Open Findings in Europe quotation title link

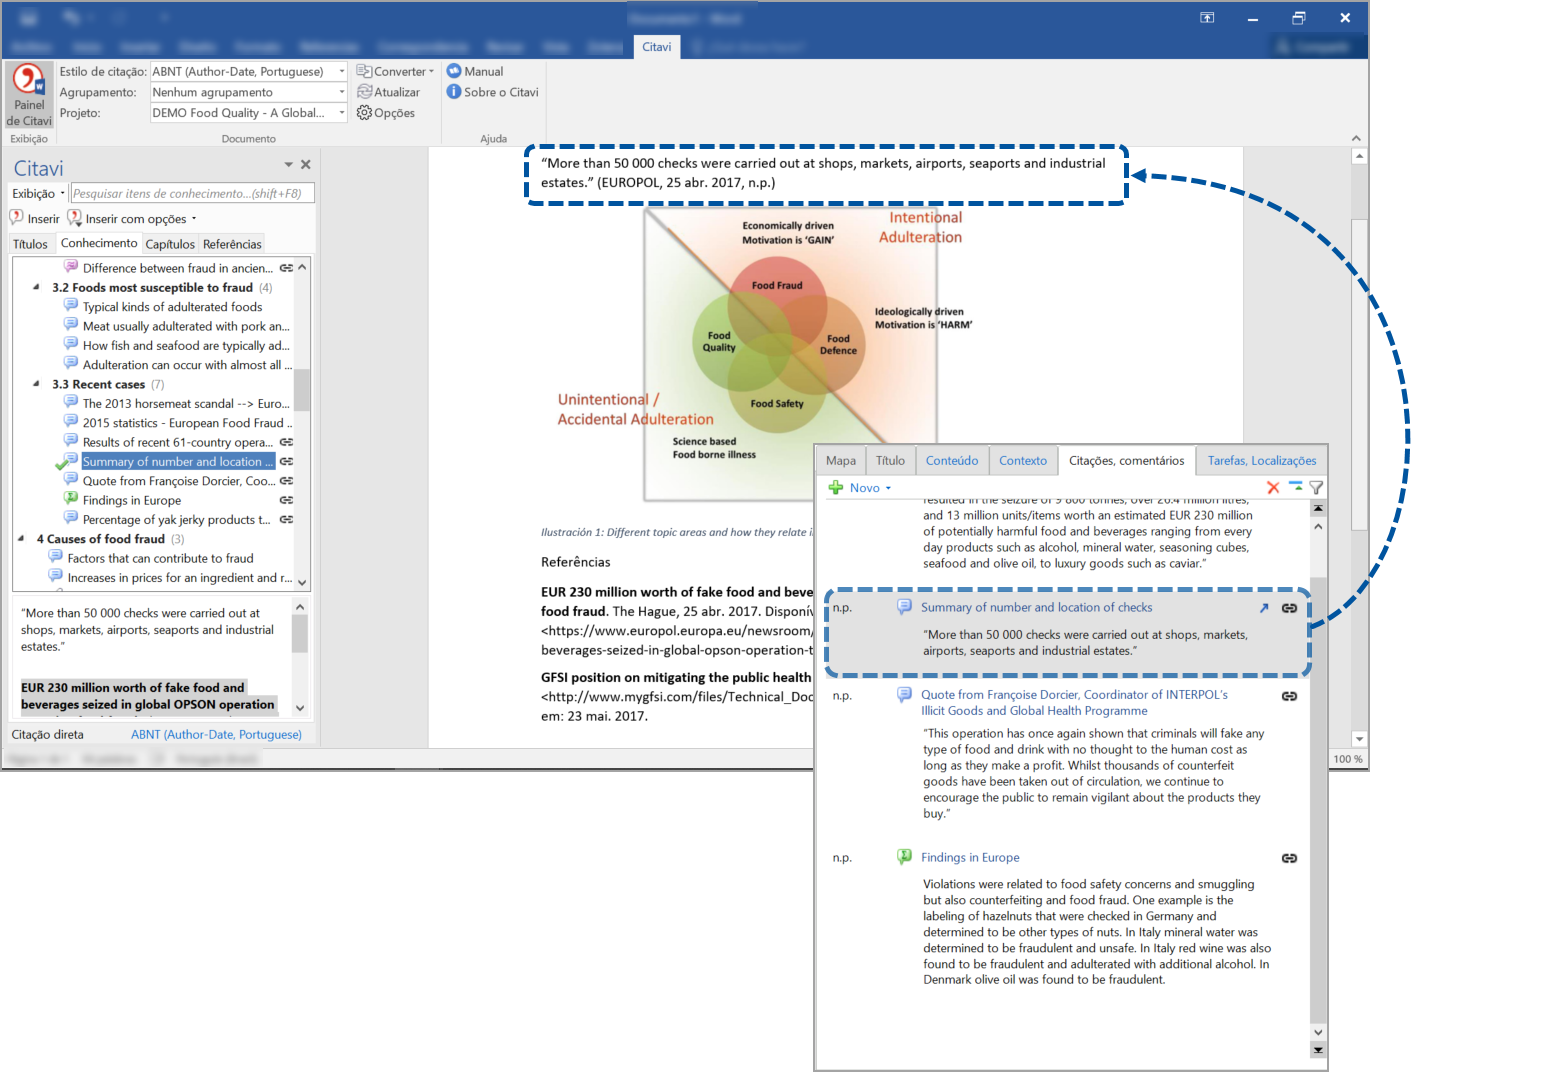coord(970,857)
